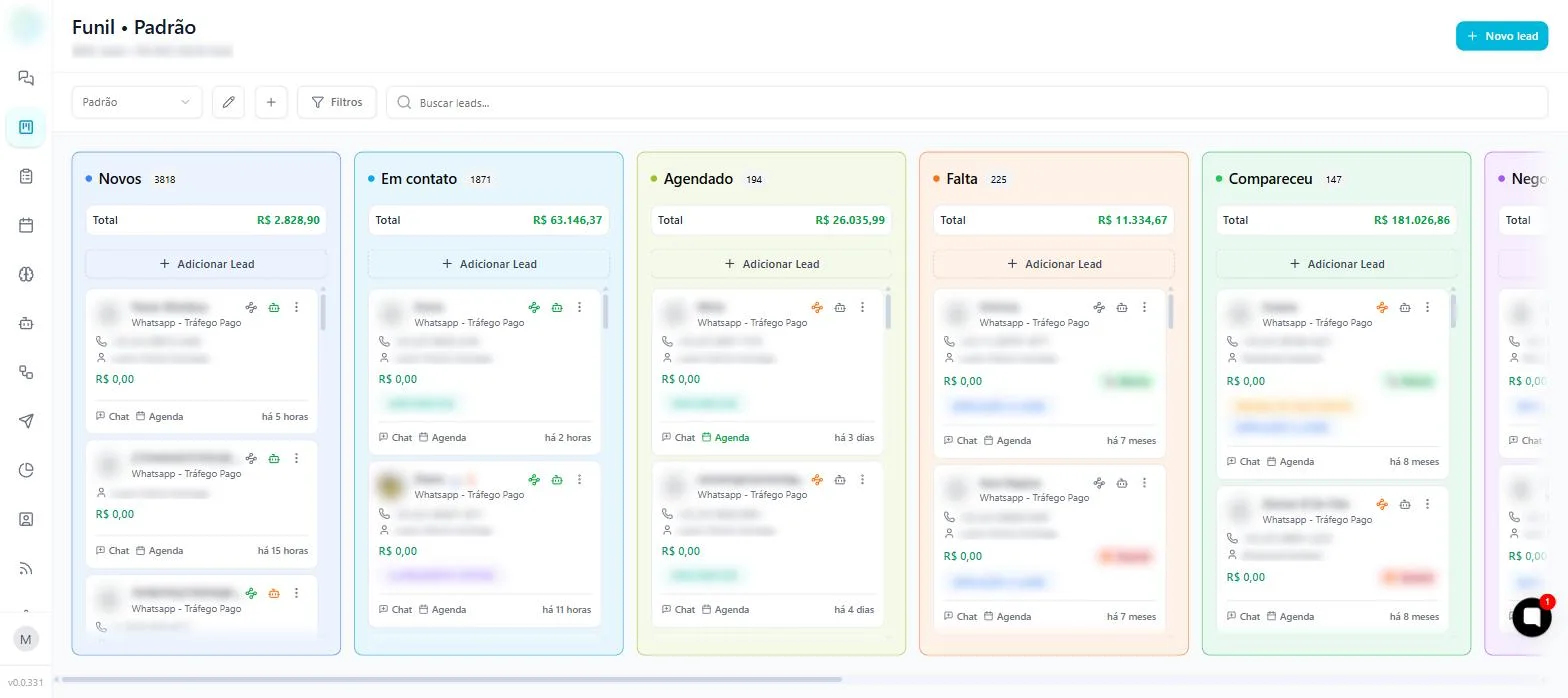Open the floating chat support bubble
This screenshot has height=698, width=1568.
1531,617
